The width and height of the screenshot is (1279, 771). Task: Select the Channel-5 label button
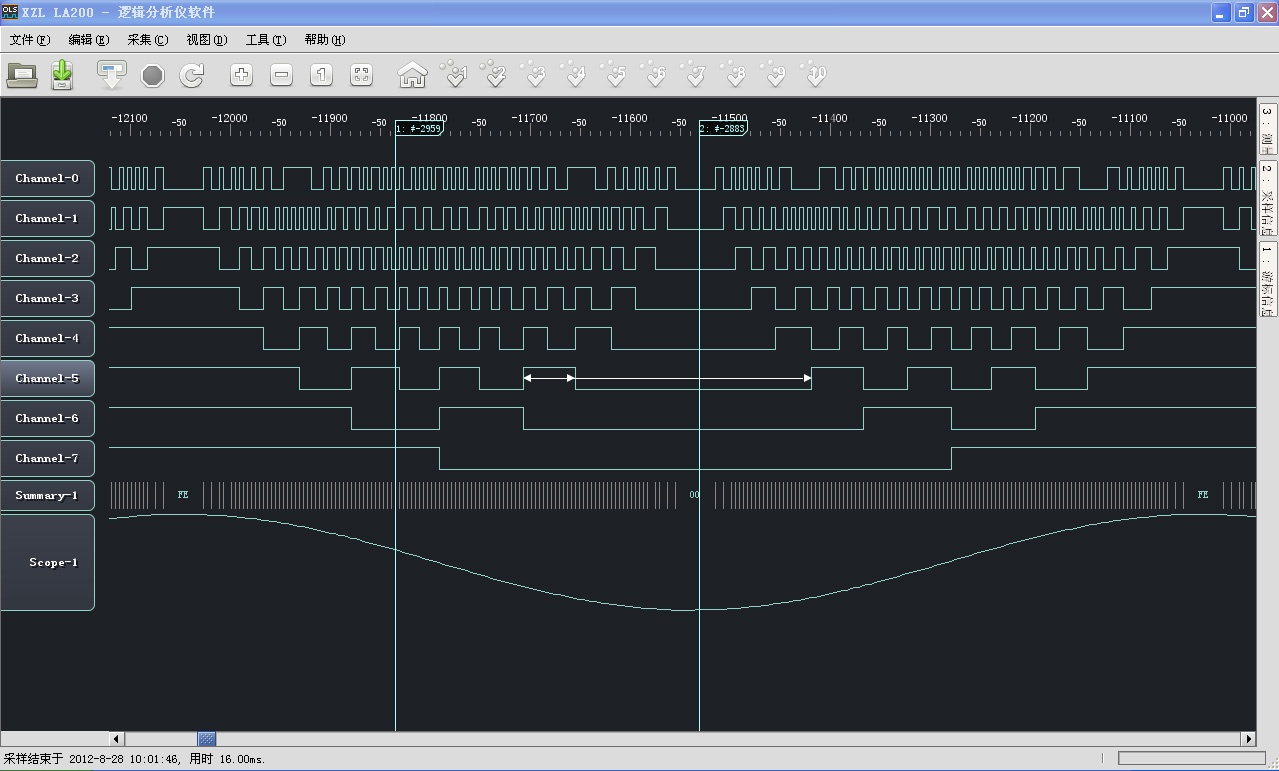47,379
